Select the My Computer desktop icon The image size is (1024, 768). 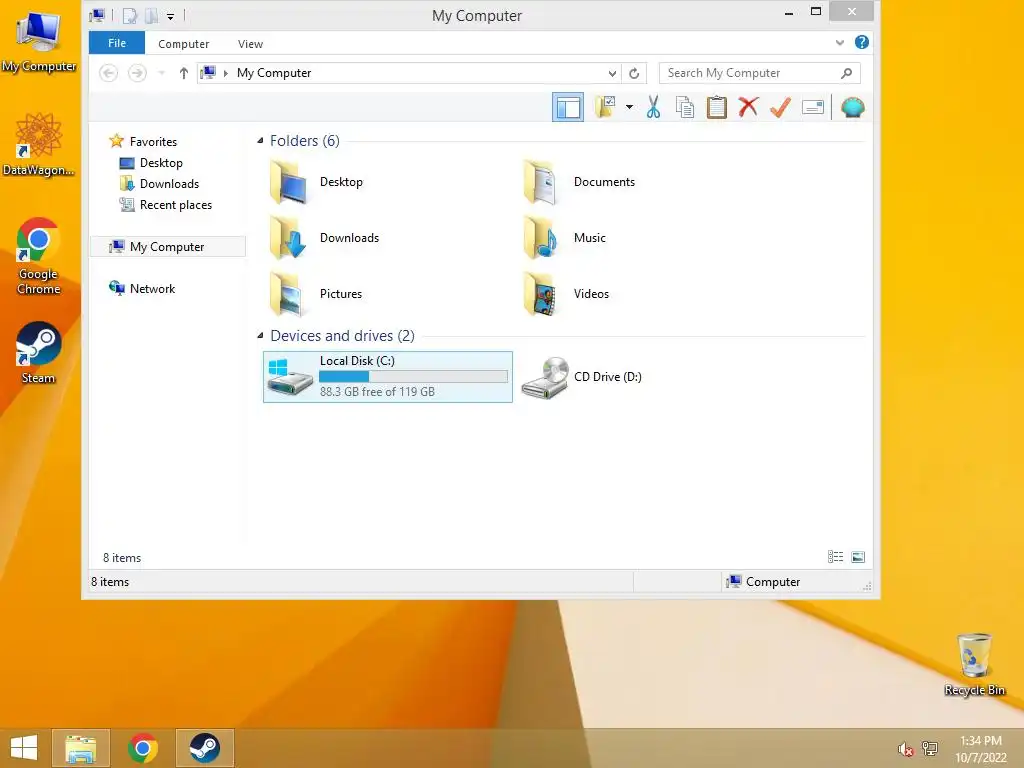(39, 40)
